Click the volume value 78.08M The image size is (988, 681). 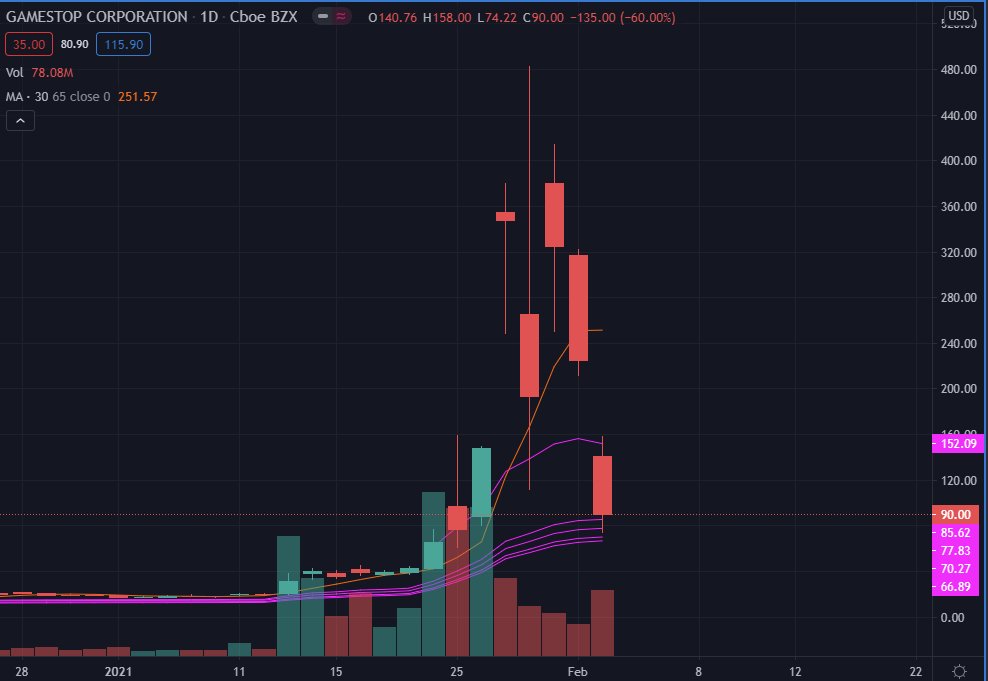tap(52, 72)
